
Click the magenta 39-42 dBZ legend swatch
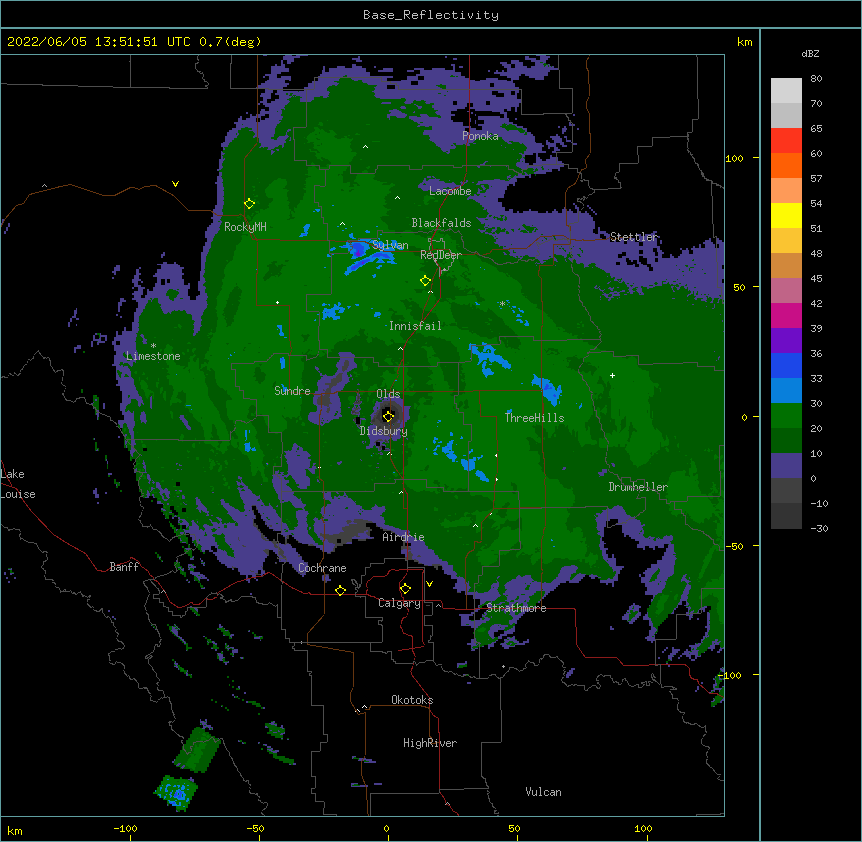coord(786,315)
